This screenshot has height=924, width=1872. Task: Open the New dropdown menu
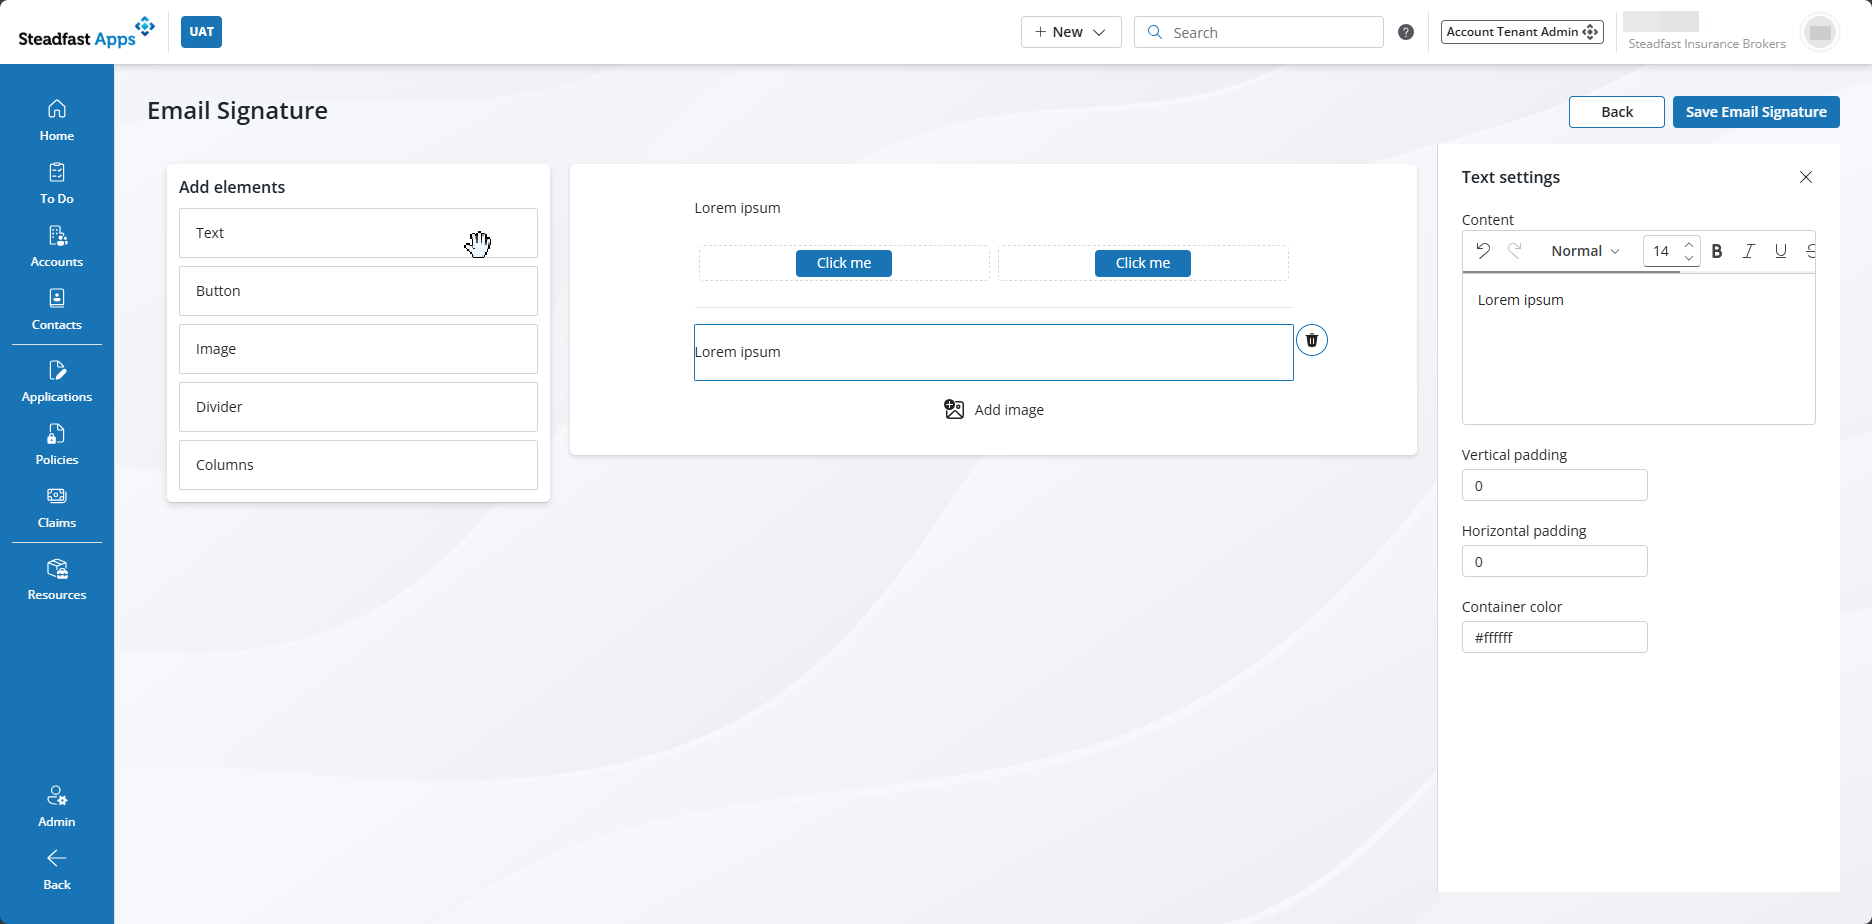[1071, 32]
